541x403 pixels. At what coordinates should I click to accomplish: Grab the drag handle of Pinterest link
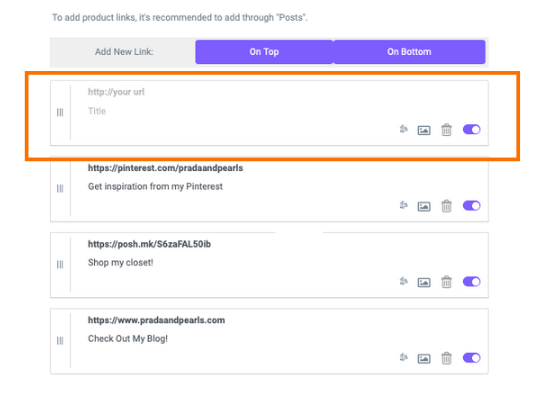point(60,189)
